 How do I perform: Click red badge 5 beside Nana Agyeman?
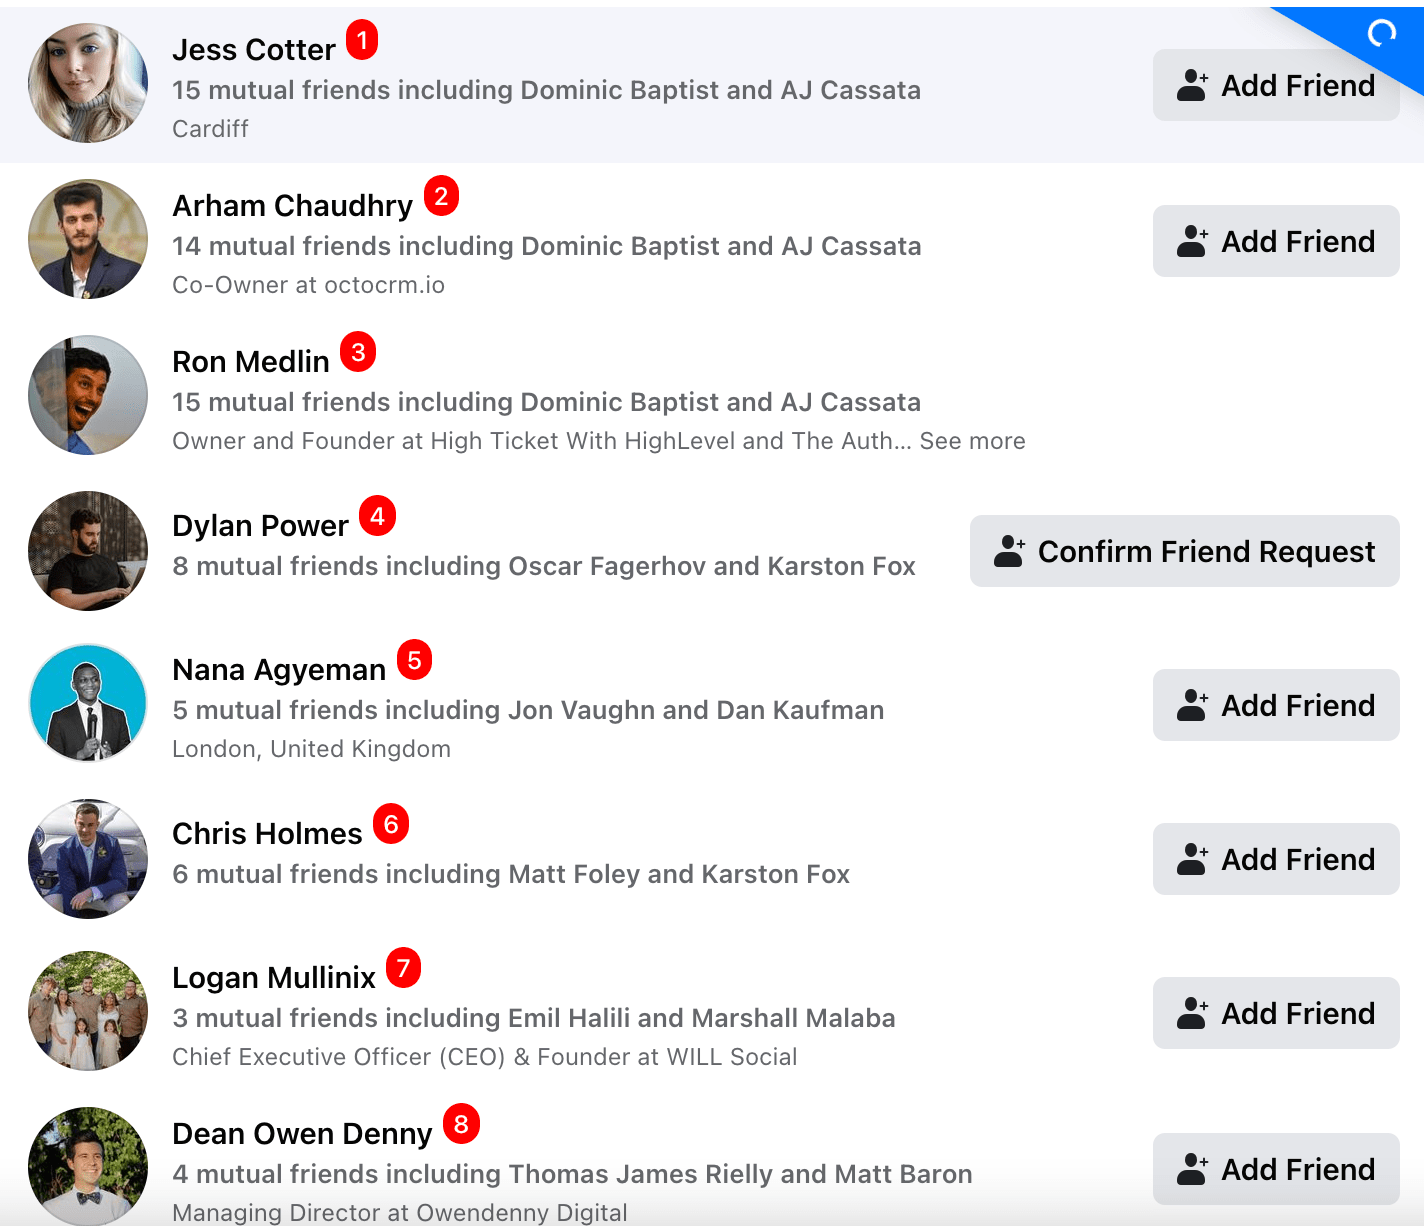[414, 660]
